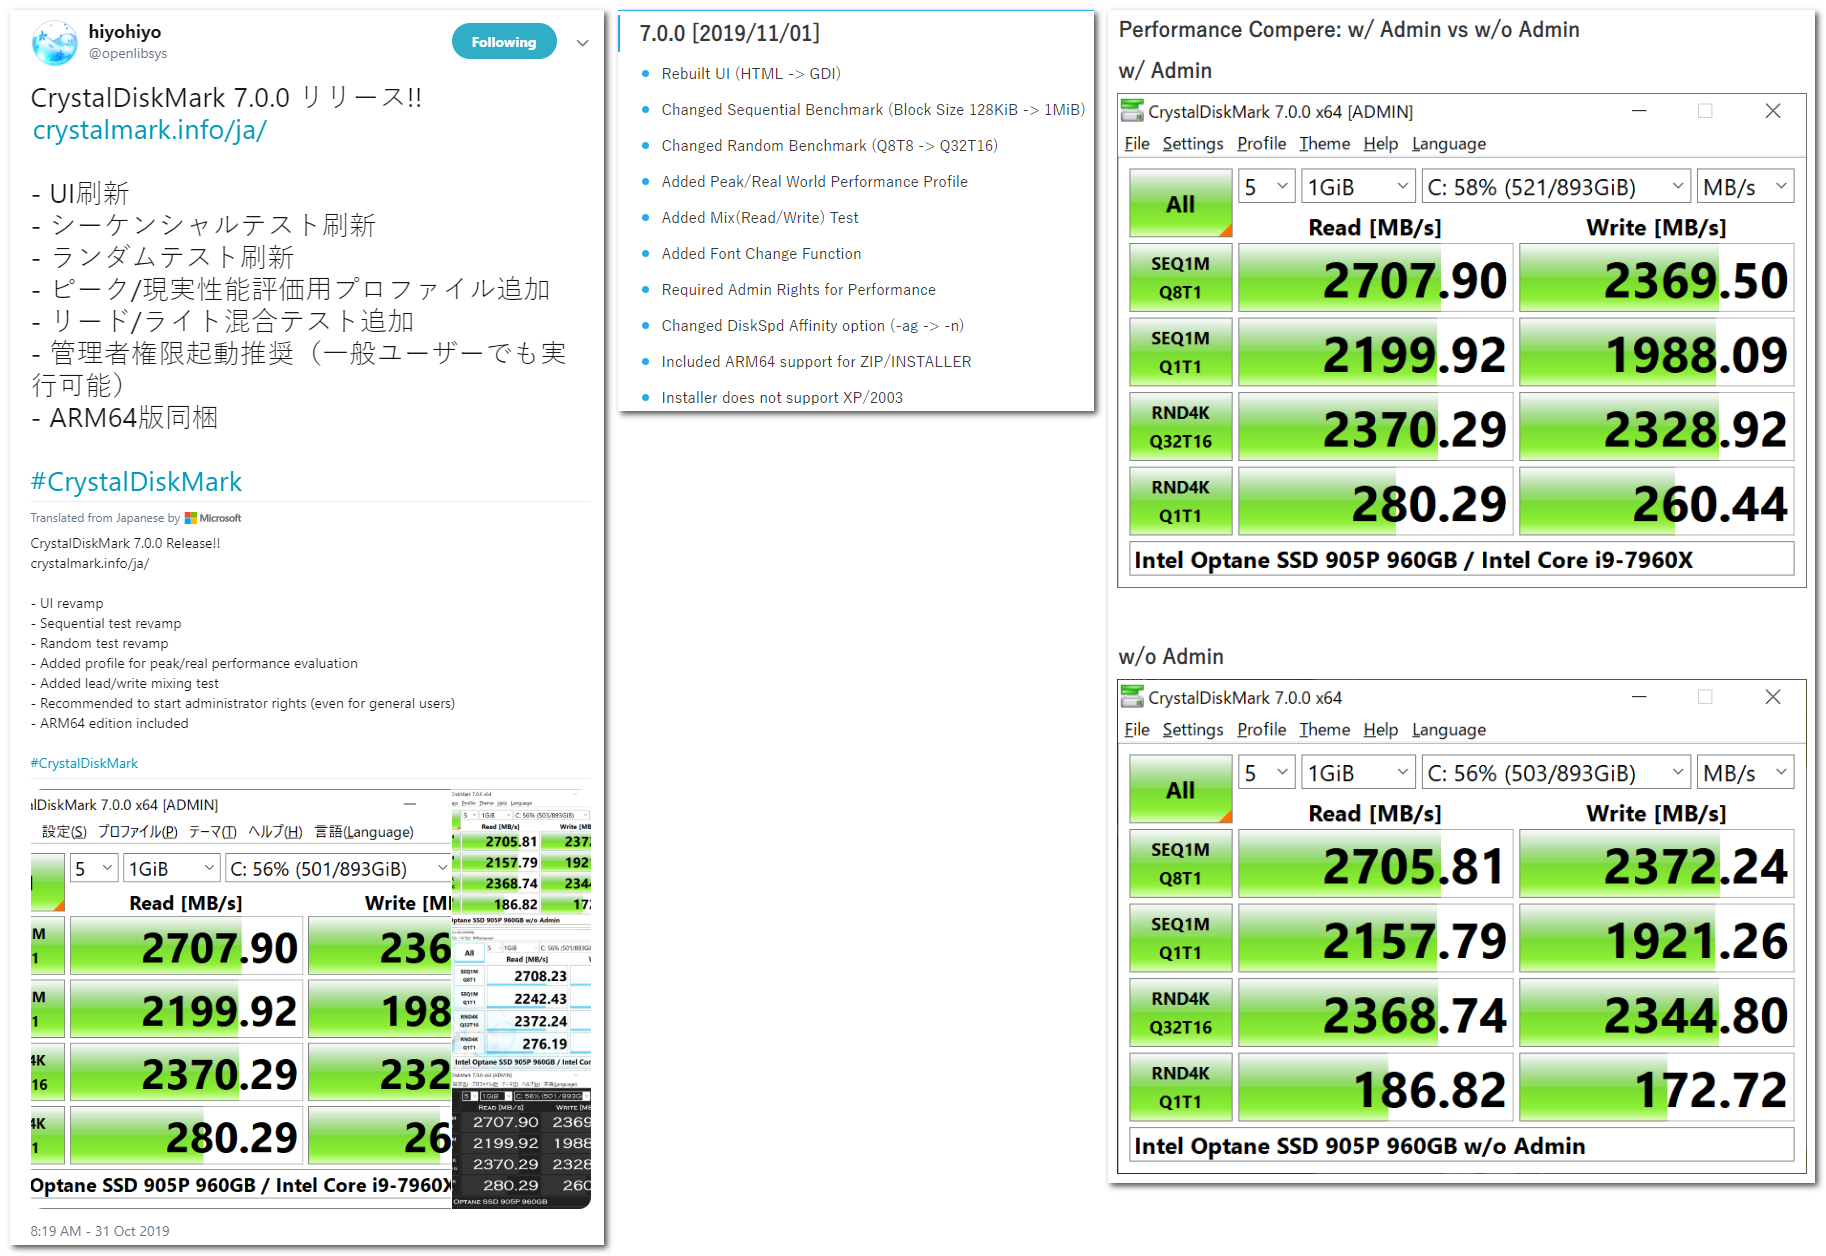Viewport: 1826px width, 1256px height.
Task: Click Microsoft translator logo
Action: point(213,518)
